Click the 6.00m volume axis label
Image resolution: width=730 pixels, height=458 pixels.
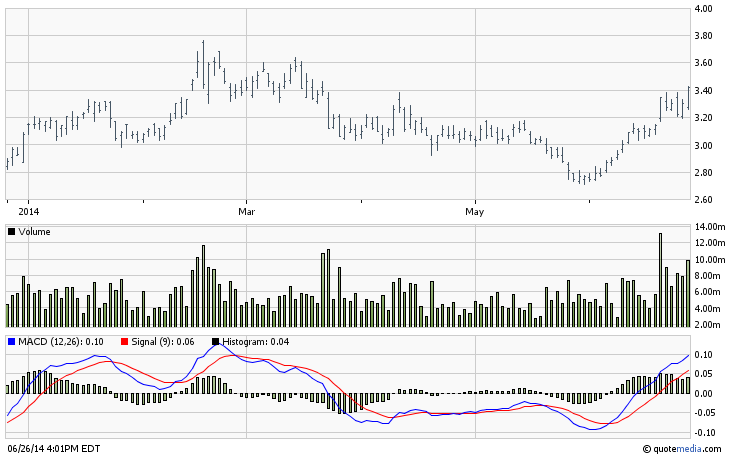point(708,292)
